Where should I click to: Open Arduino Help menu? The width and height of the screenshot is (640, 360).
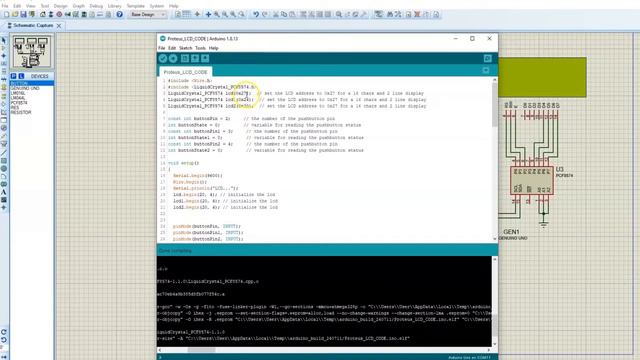[213, 48]
